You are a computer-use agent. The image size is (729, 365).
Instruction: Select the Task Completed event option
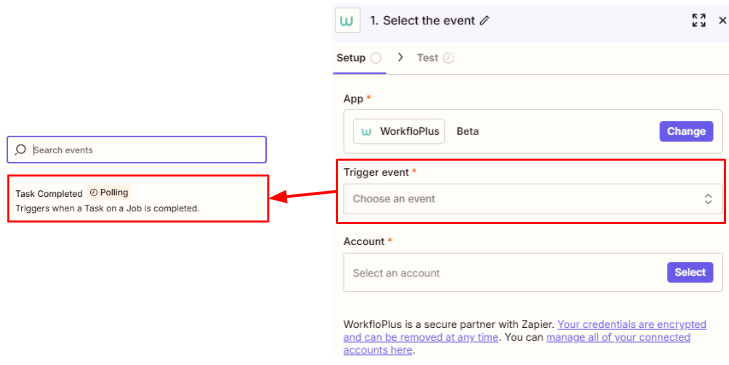pos(138,199)
